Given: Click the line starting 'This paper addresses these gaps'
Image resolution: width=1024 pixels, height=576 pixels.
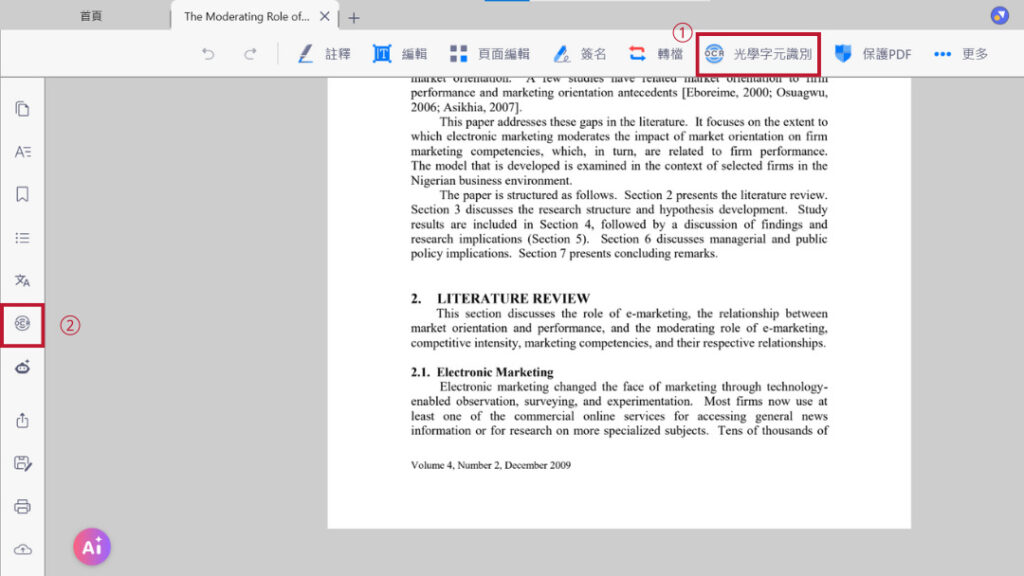Looking at the screenshot, I should tap(633, 121).
